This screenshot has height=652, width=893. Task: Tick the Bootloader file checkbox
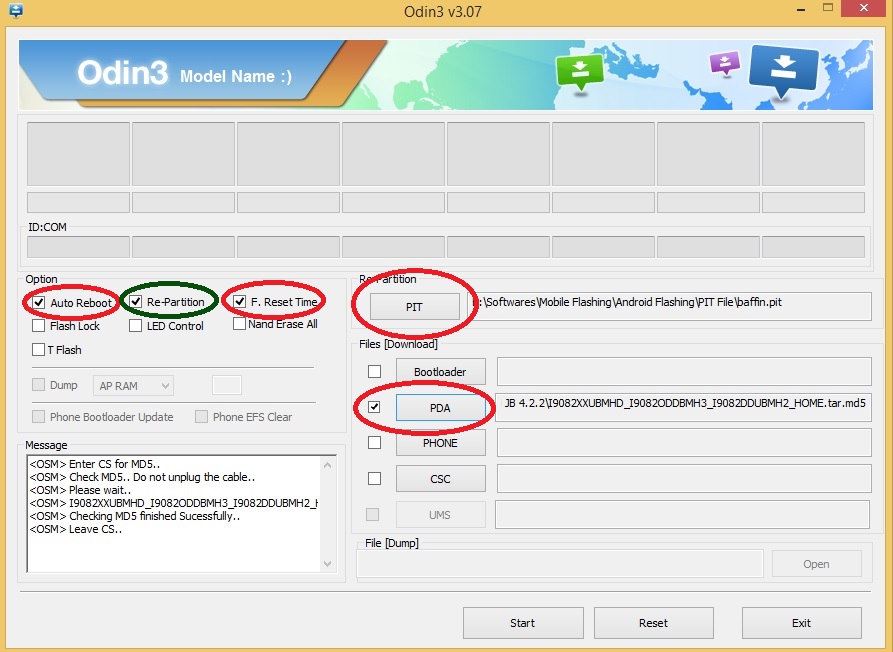pyautogui.click(x=374, y=372)
